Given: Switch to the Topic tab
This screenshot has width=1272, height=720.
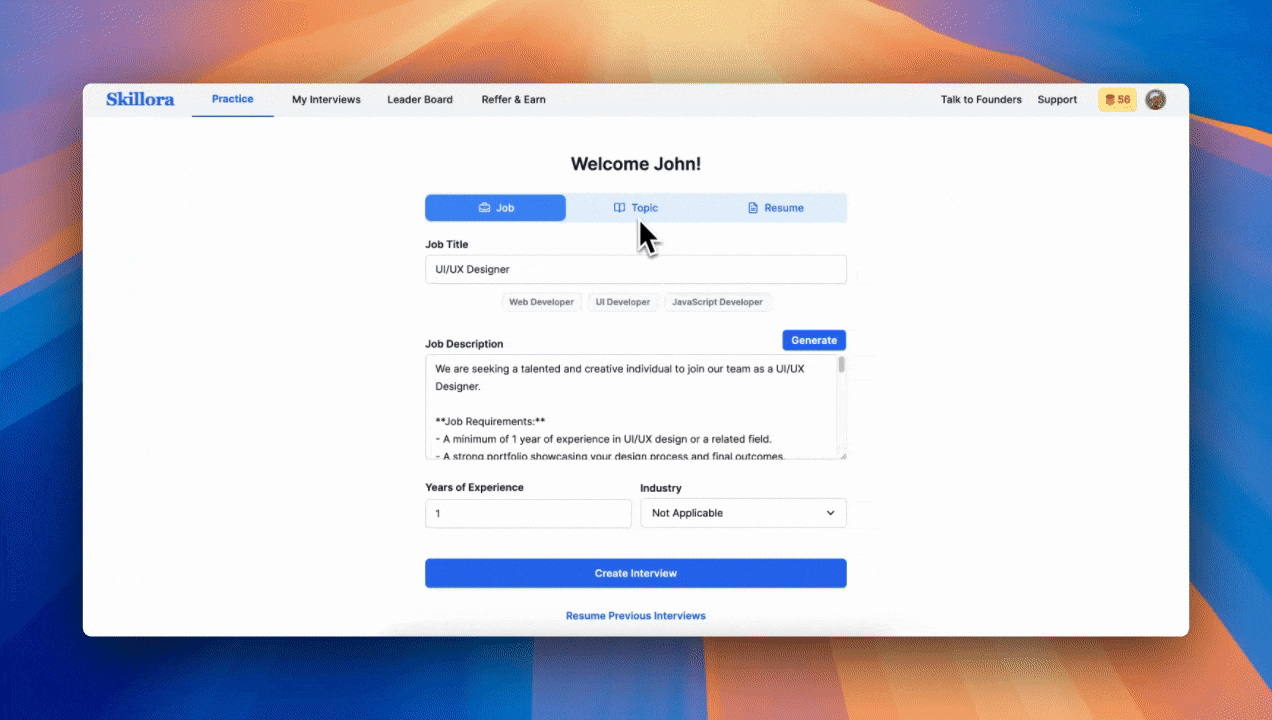Looking at the screenshot, I should pyautogui.click(x=636, y=207).
